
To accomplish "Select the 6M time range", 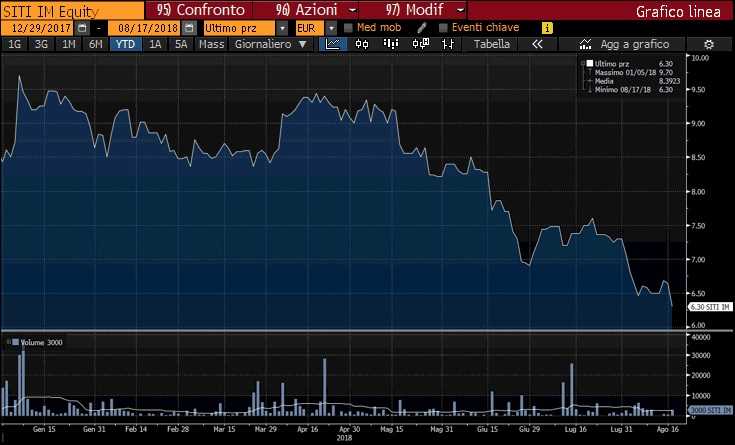I will 96,45.
